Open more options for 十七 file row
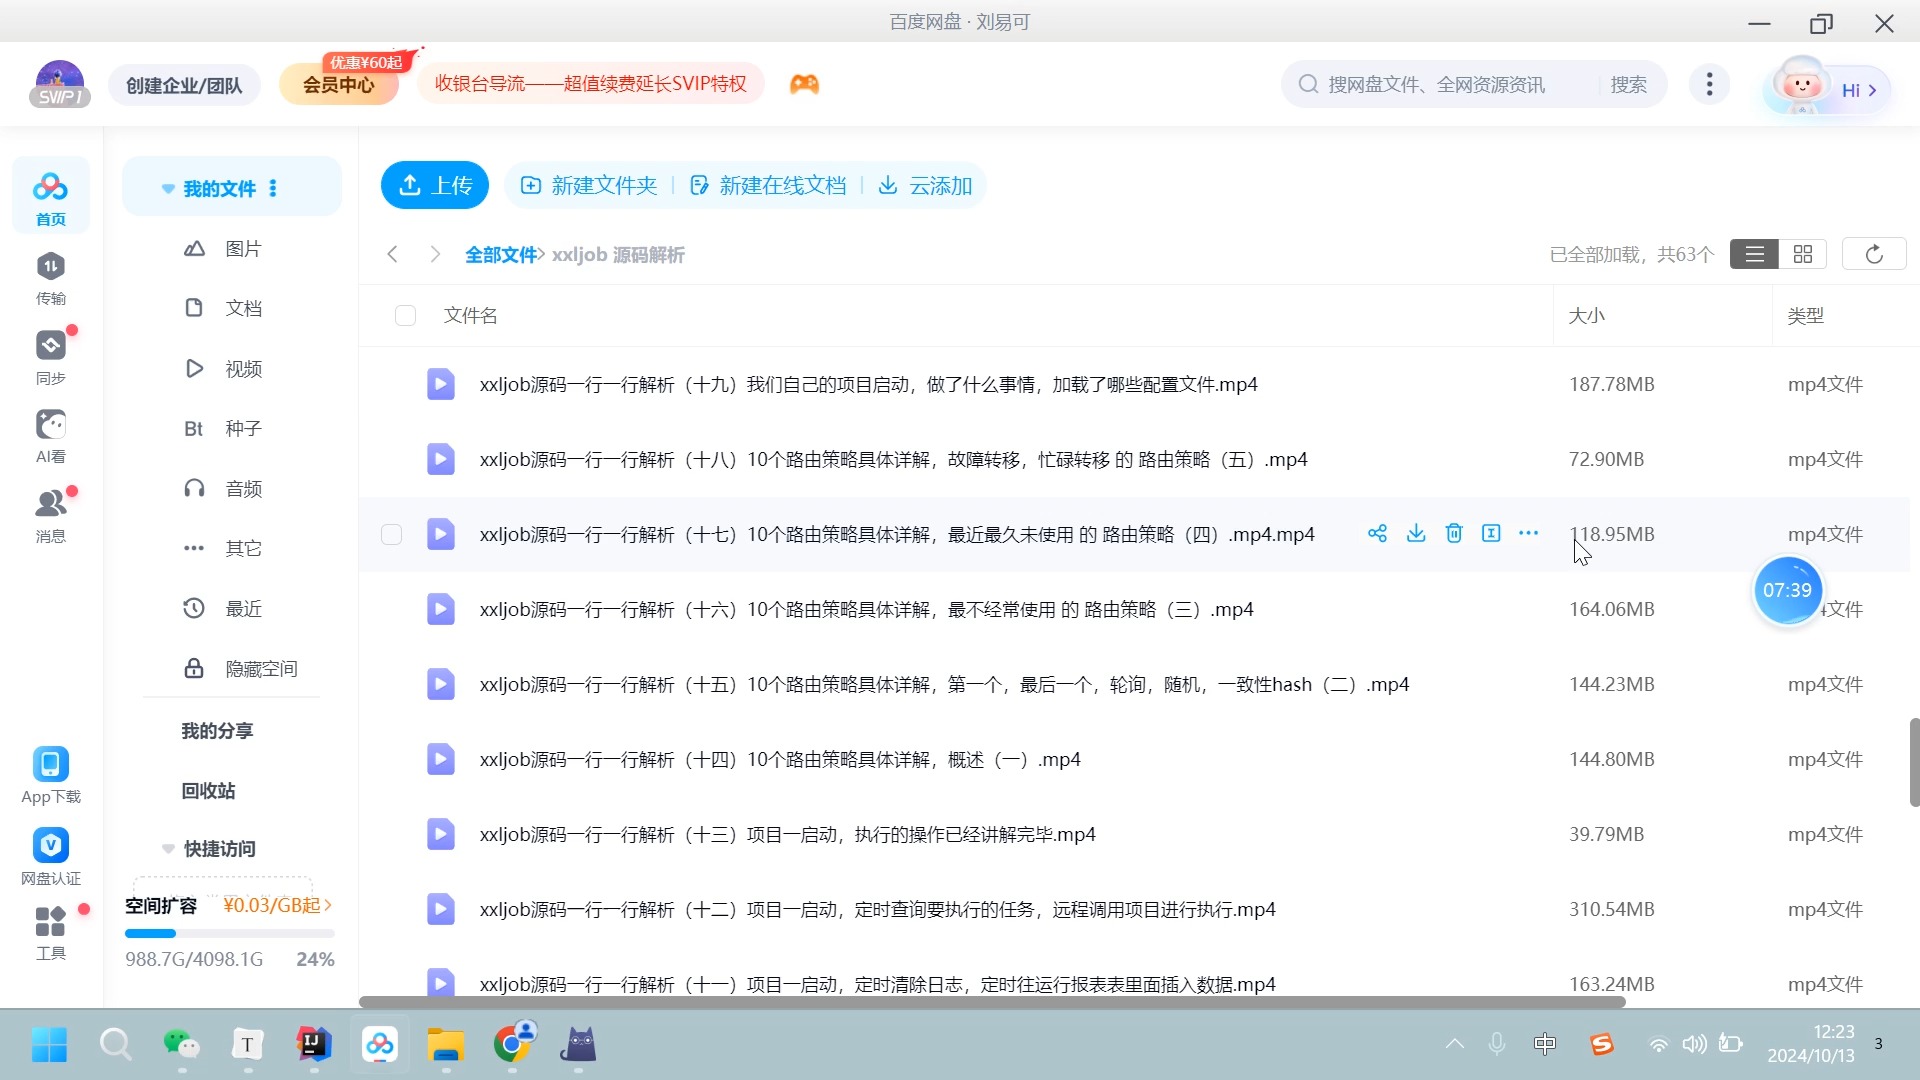 pyautogui.click(x=1528, y=533)
